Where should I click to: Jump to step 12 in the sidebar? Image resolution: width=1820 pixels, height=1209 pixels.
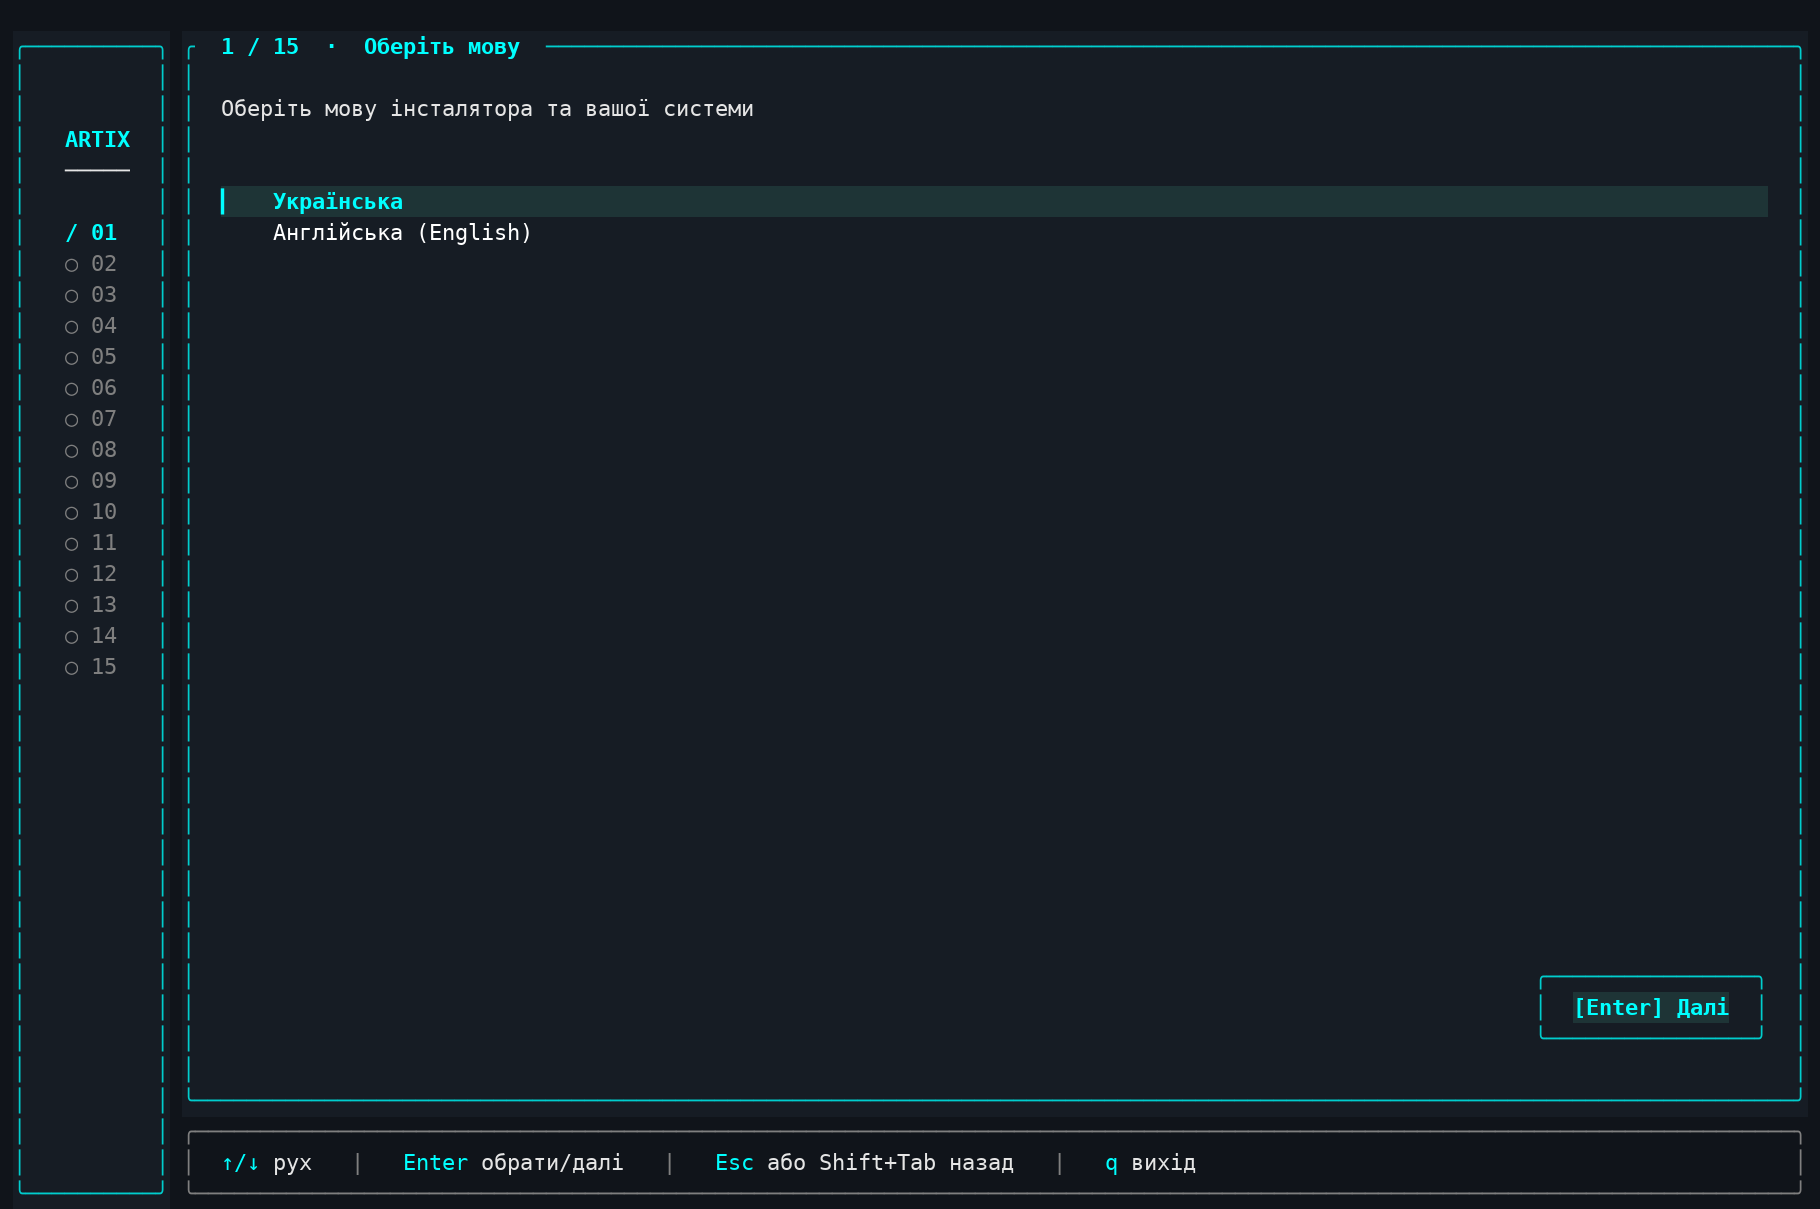click(91, 574)
